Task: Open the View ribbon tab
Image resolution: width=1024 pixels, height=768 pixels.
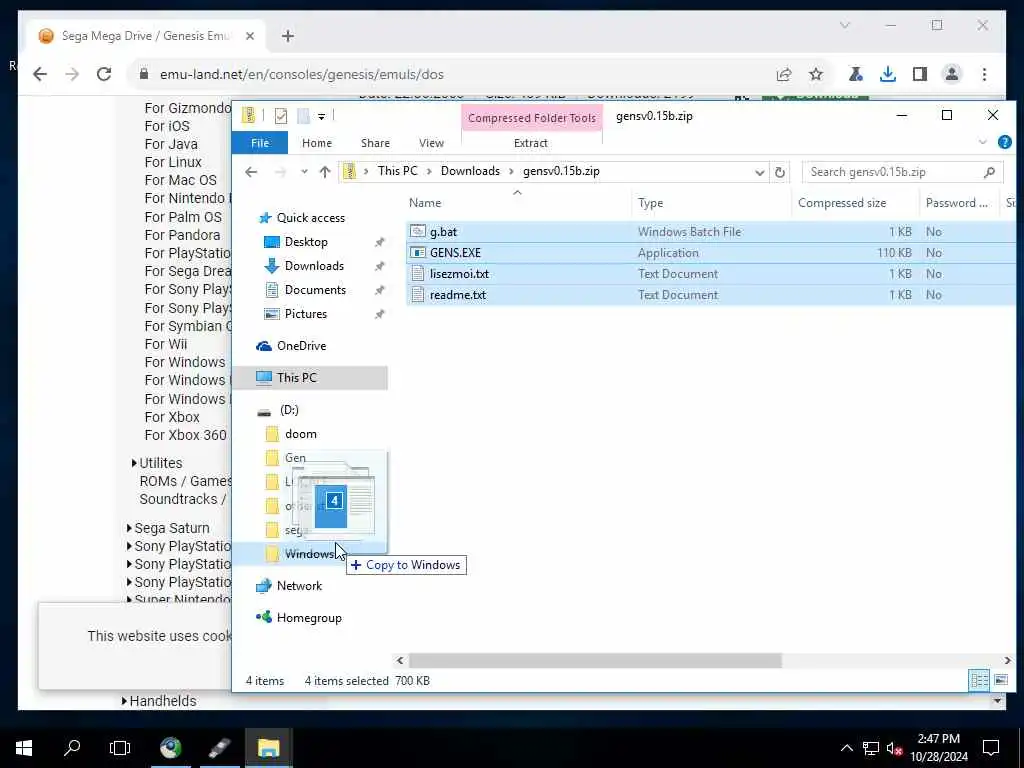Action: 431,143
